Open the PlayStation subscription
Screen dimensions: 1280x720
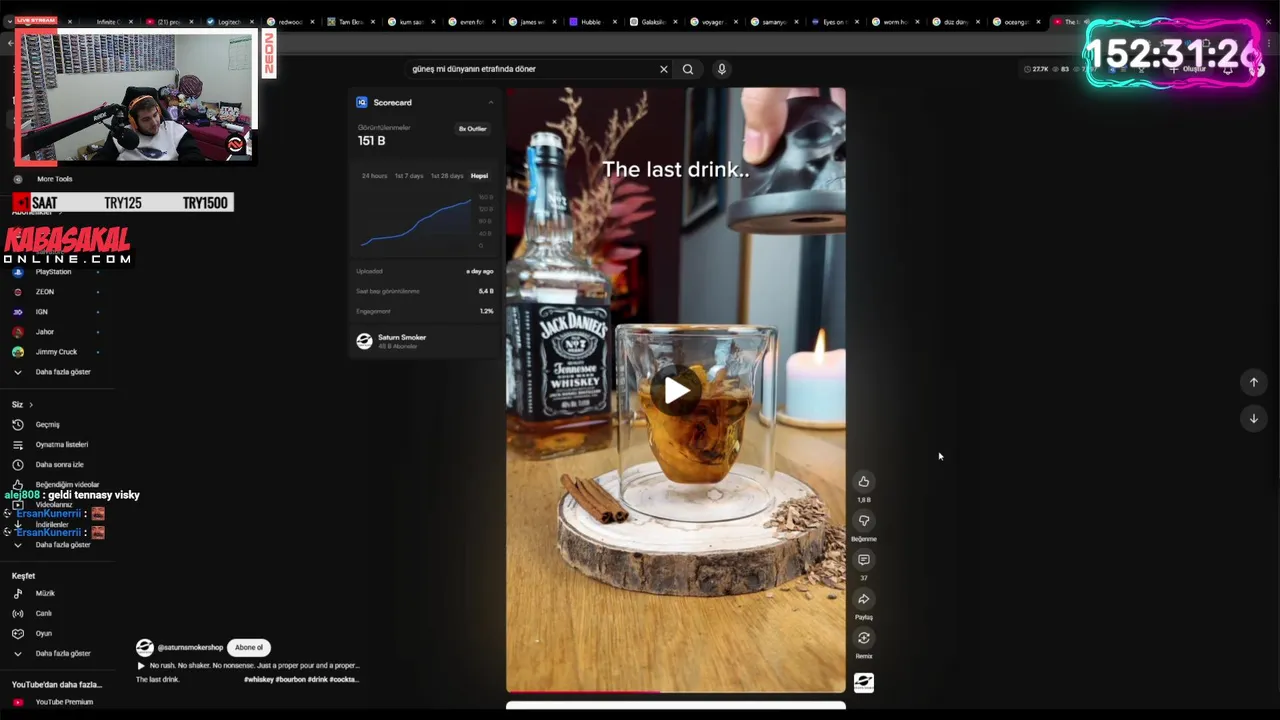click(x=55, y=272)
